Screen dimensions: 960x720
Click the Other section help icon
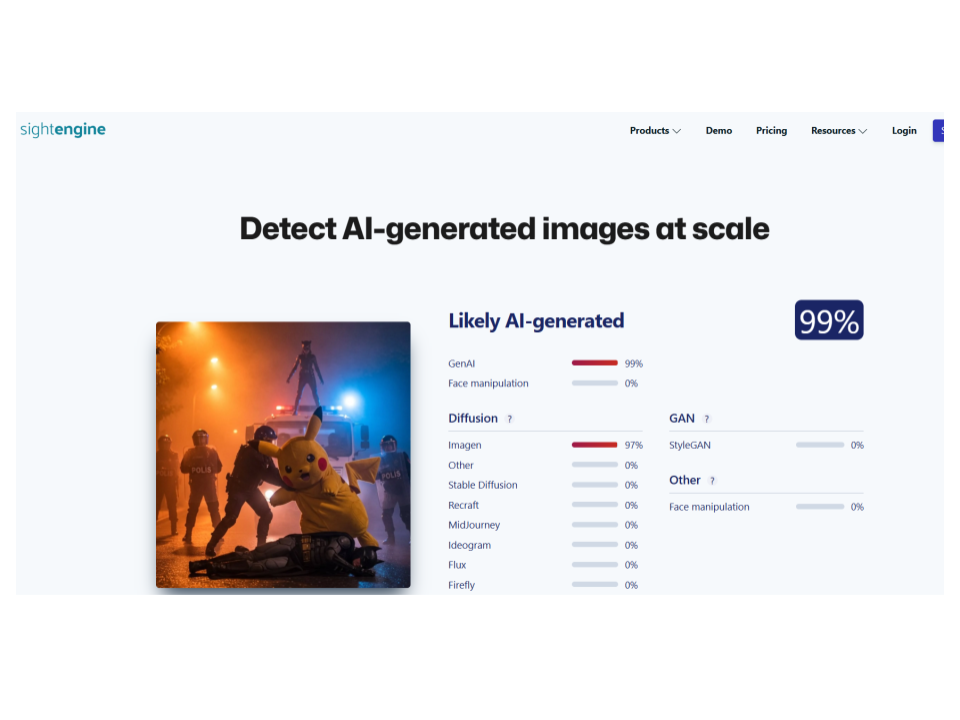712,481
